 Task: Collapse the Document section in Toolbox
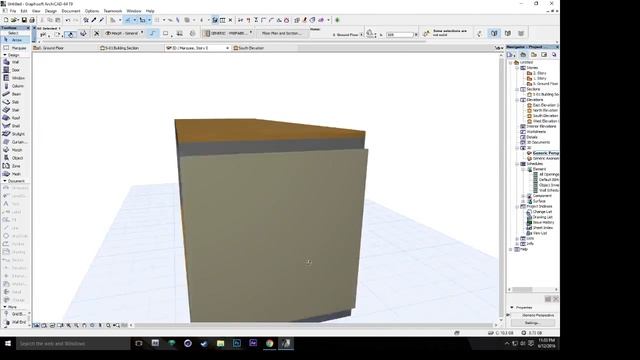5,181
